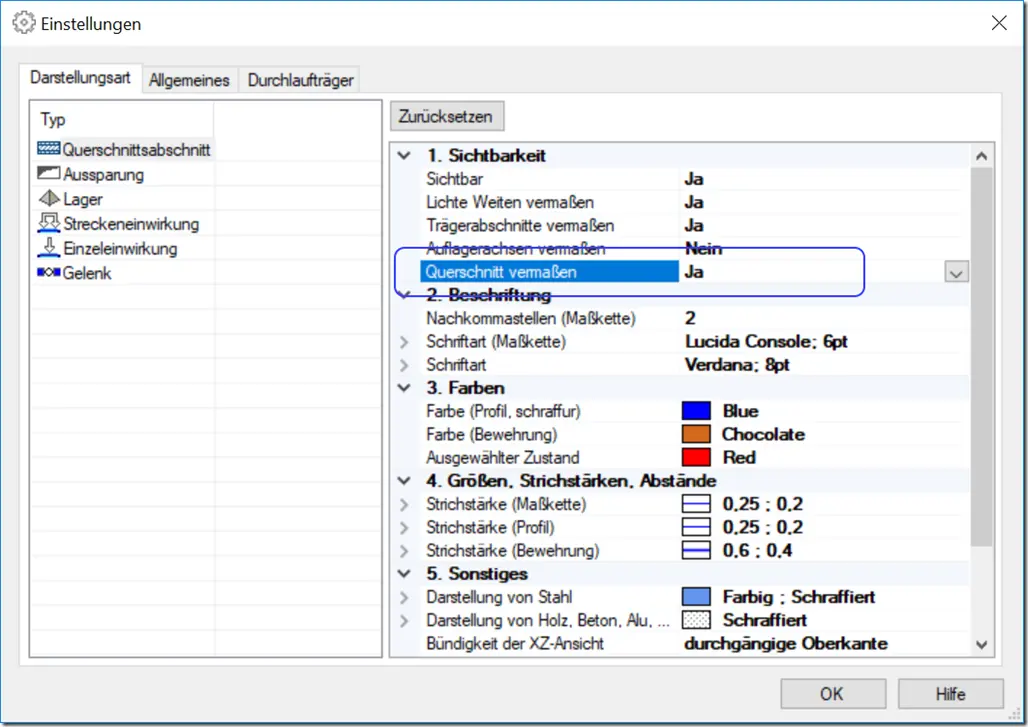
Task: Select the Querschnittsabschnitt type icon
Action: tap(49, 149)
